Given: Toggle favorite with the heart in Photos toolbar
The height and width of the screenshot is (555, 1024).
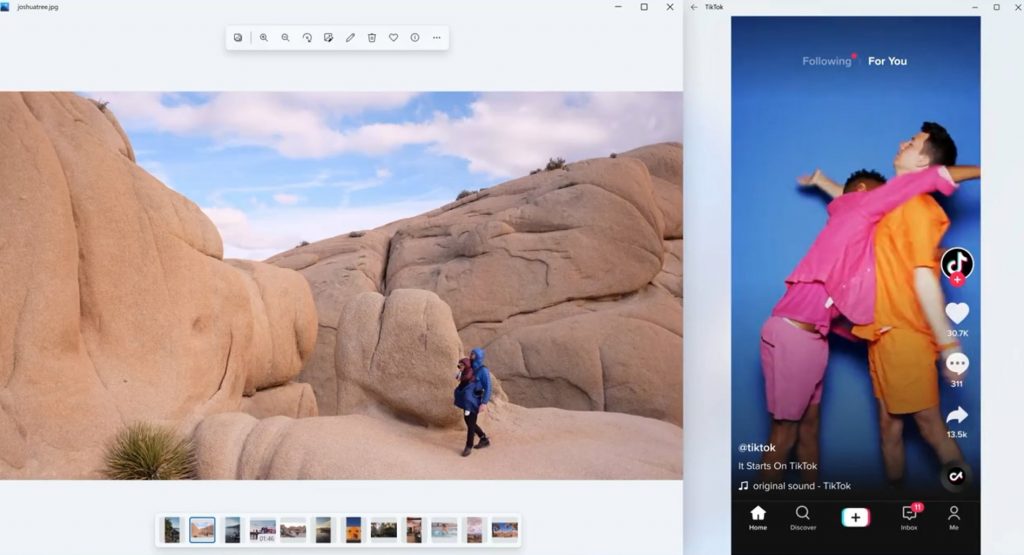Looking at the screenshot, I should 393,38.
